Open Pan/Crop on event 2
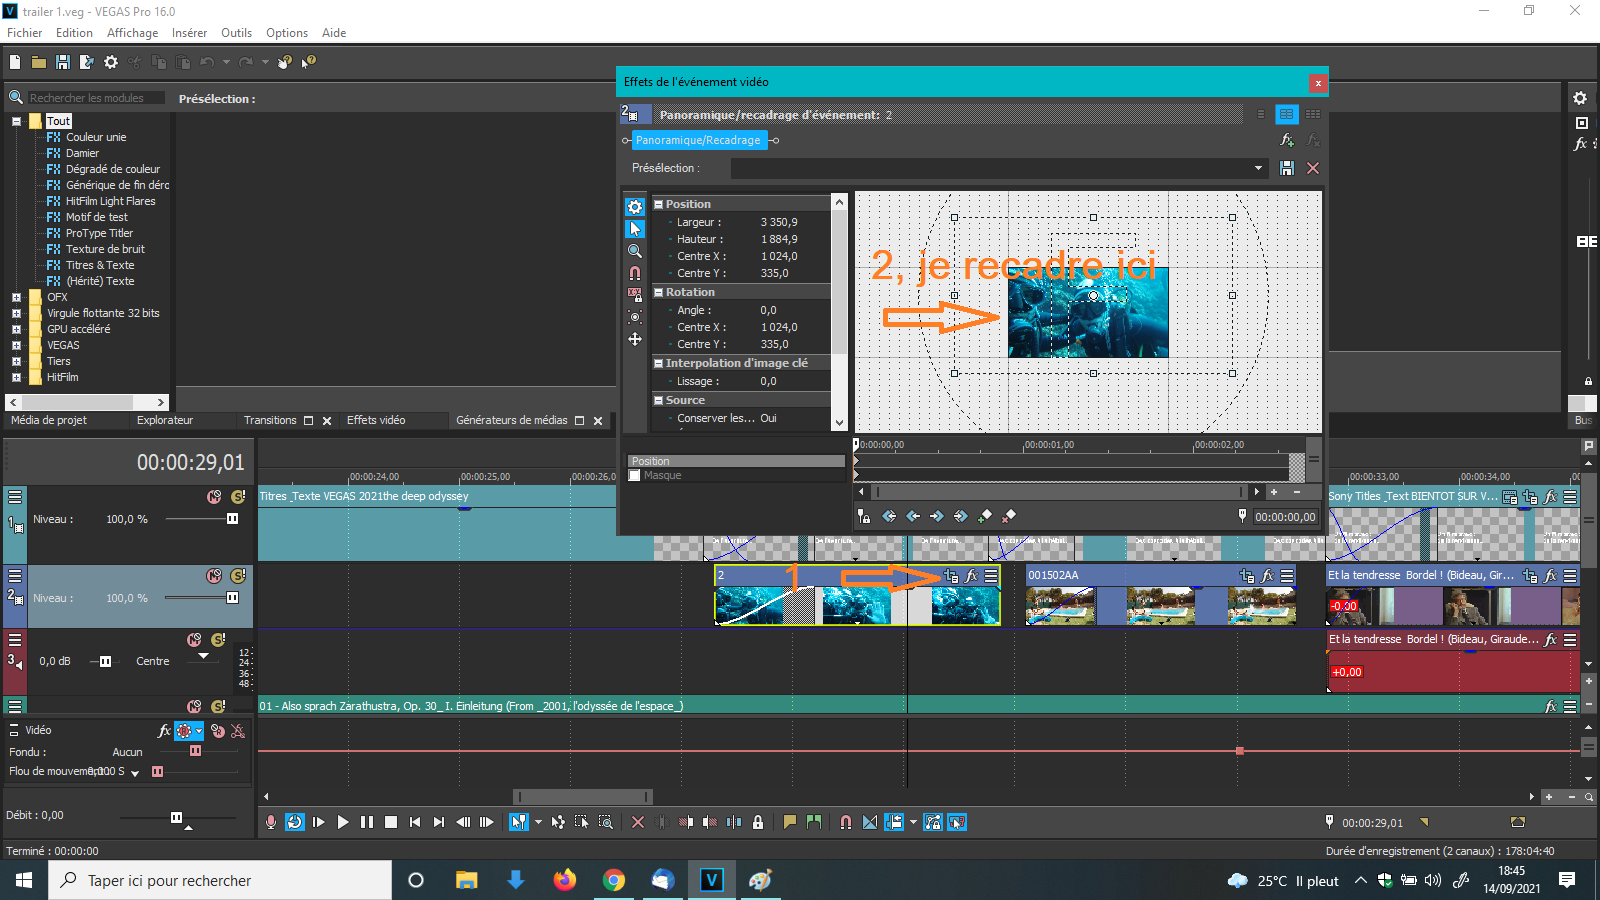 pos(950,576)
